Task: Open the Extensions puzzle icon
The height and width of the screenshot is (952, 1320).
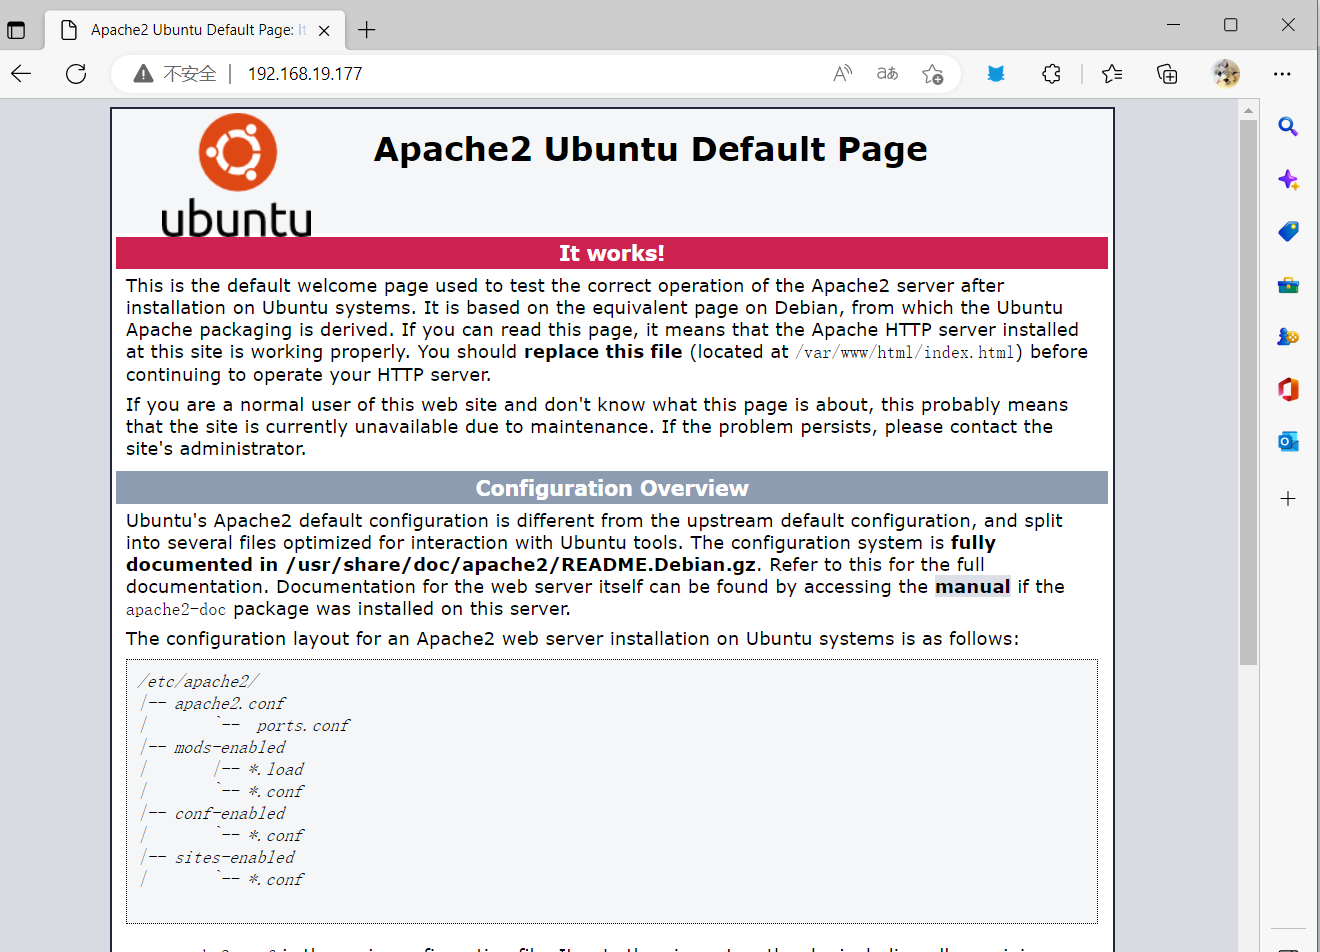Action: [x=1051, y=74]
